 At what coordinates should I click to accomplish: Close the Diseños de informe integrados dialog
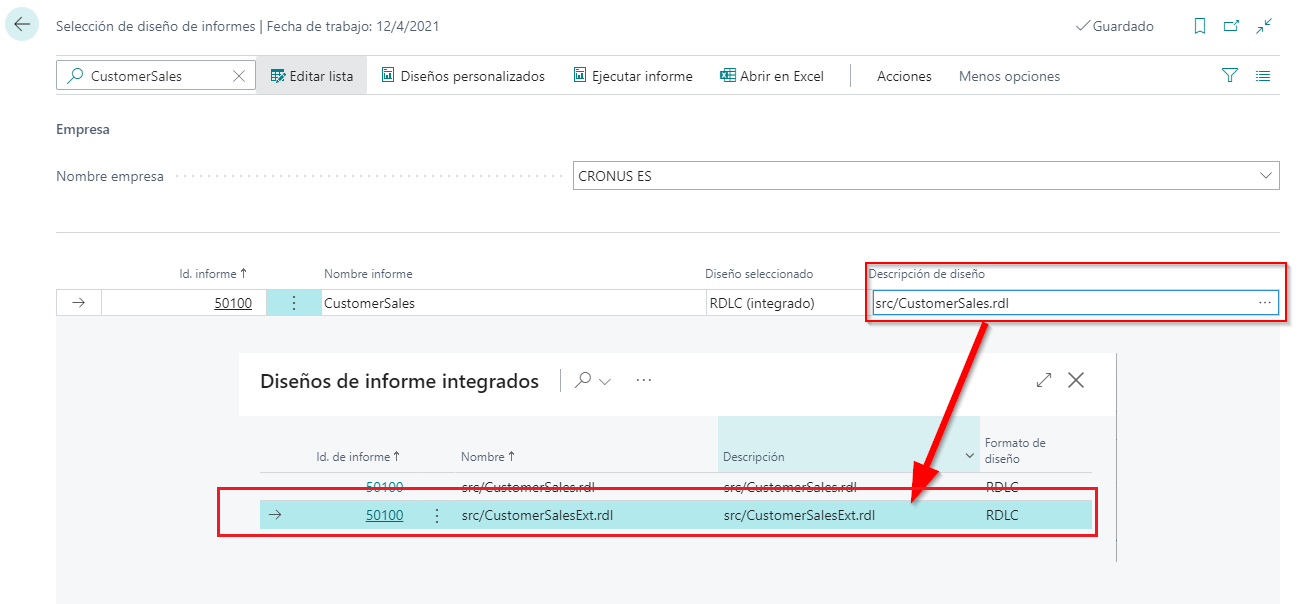pyautogui.click(x=1076, y=380)
